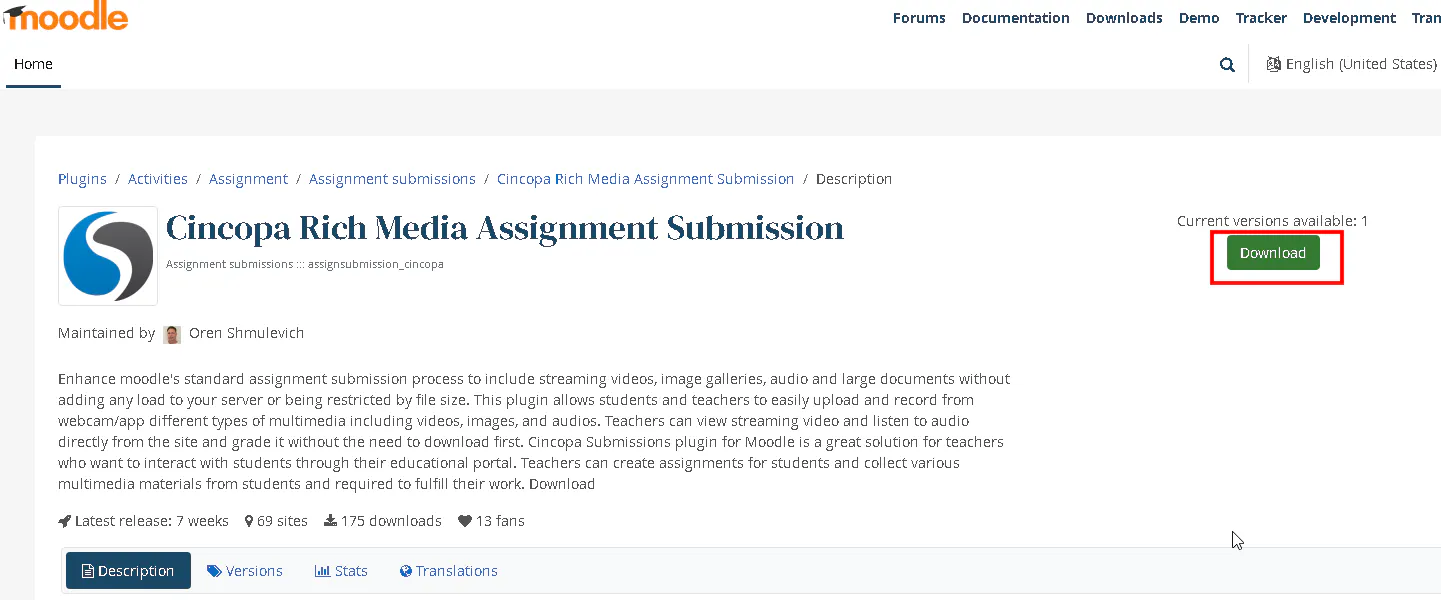Click the page title heading
The height and width of the screenshot is (600, 1441).
point(505,228)
